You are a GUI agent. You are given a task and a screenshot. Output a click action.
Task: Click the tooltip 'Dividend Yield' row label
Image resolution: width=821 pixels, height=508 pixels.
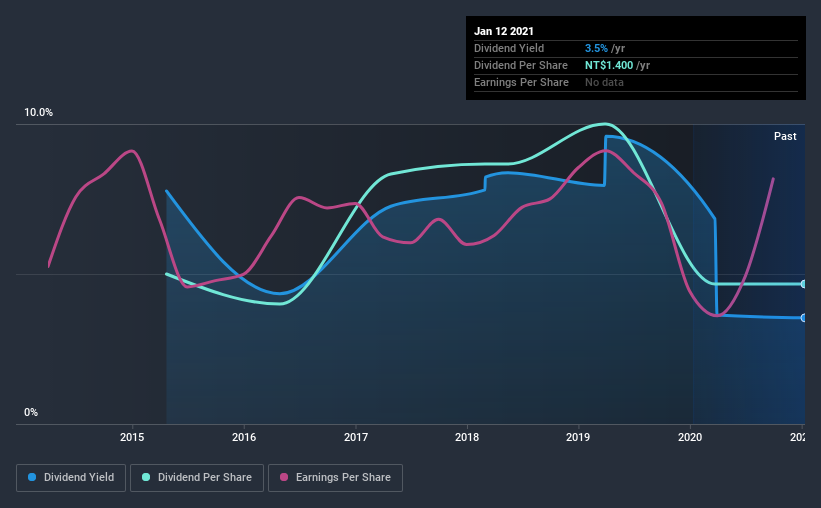[509, 48]
